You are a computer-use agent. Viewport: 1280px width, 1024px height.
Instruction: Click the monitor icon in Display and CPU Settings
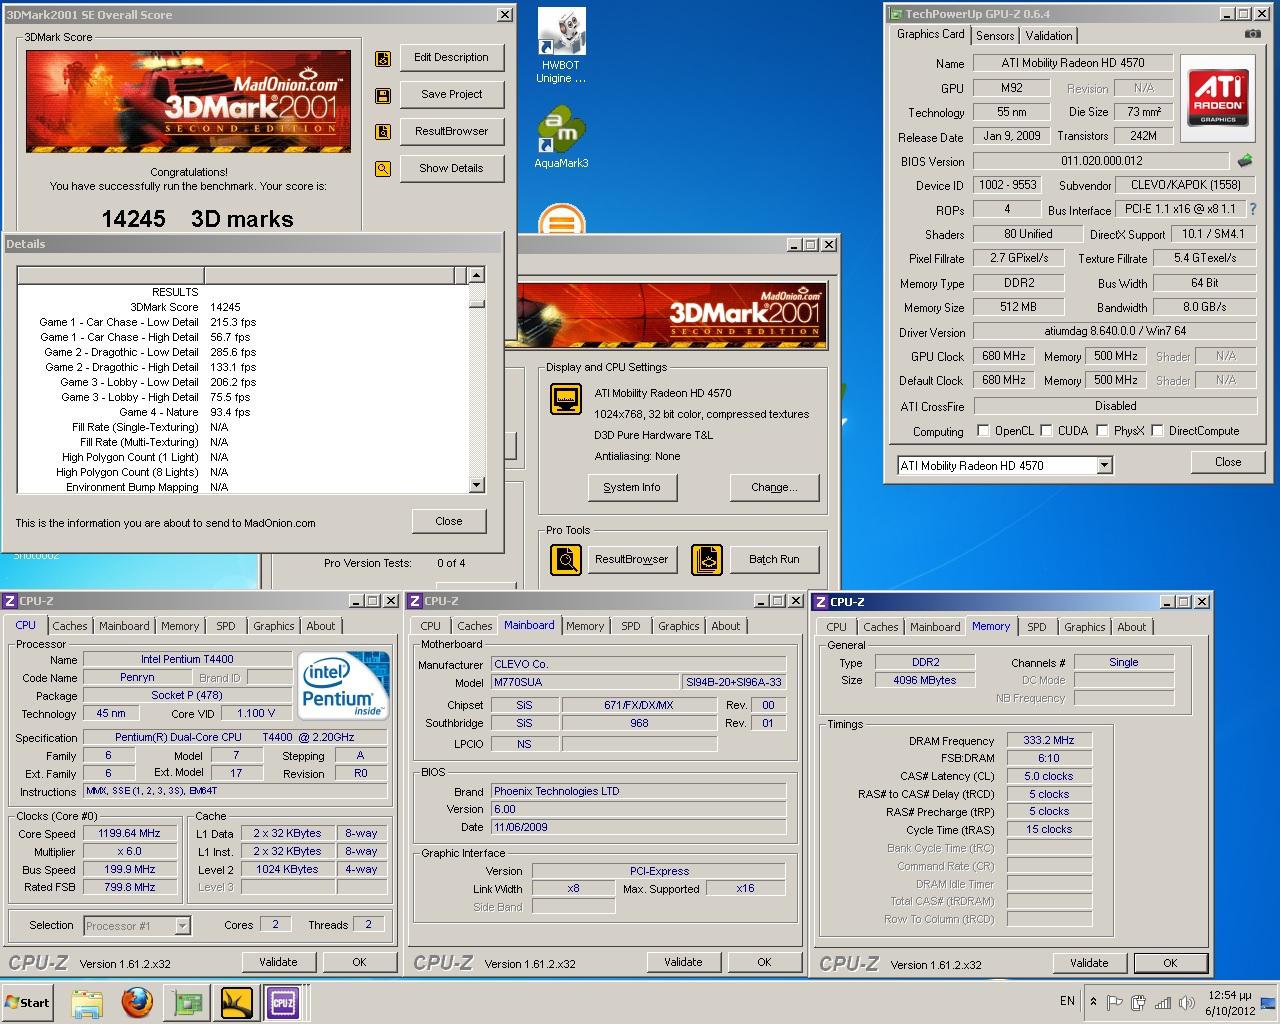point(566,399)
